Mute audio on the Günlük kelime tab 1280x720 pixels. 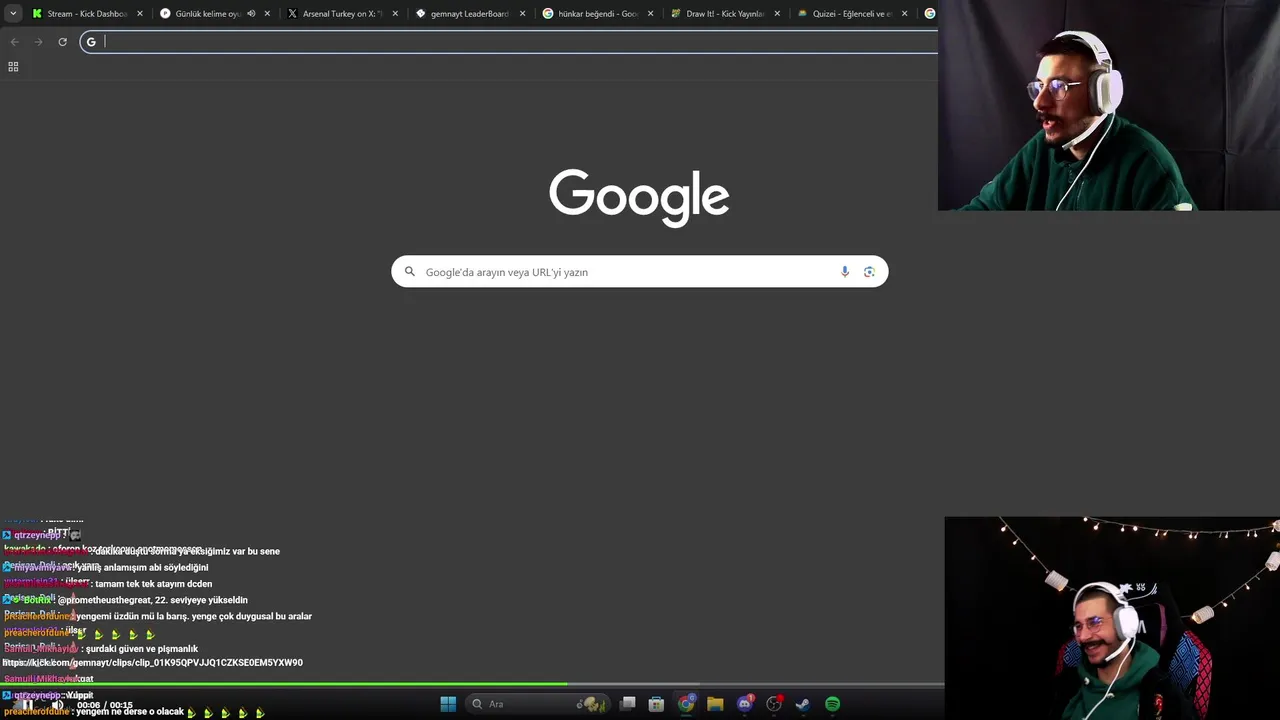click(251, 14)
